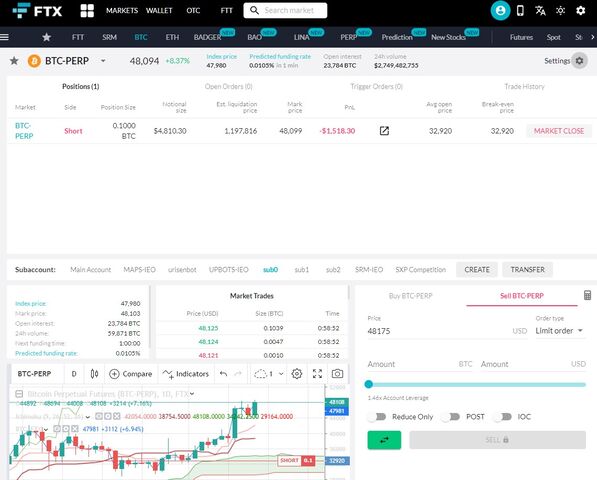Open the apps grid icon
Screen dimensions: 597x480
(x=87, y=11)
